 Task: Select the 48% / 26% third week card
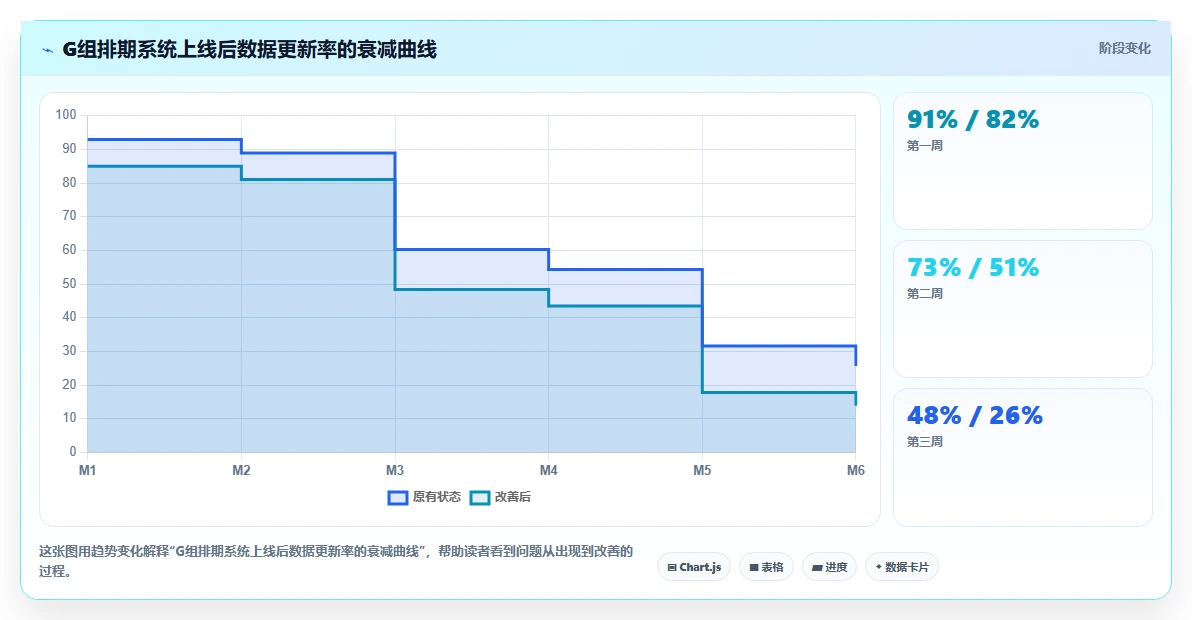click(x=1022, y=457)
